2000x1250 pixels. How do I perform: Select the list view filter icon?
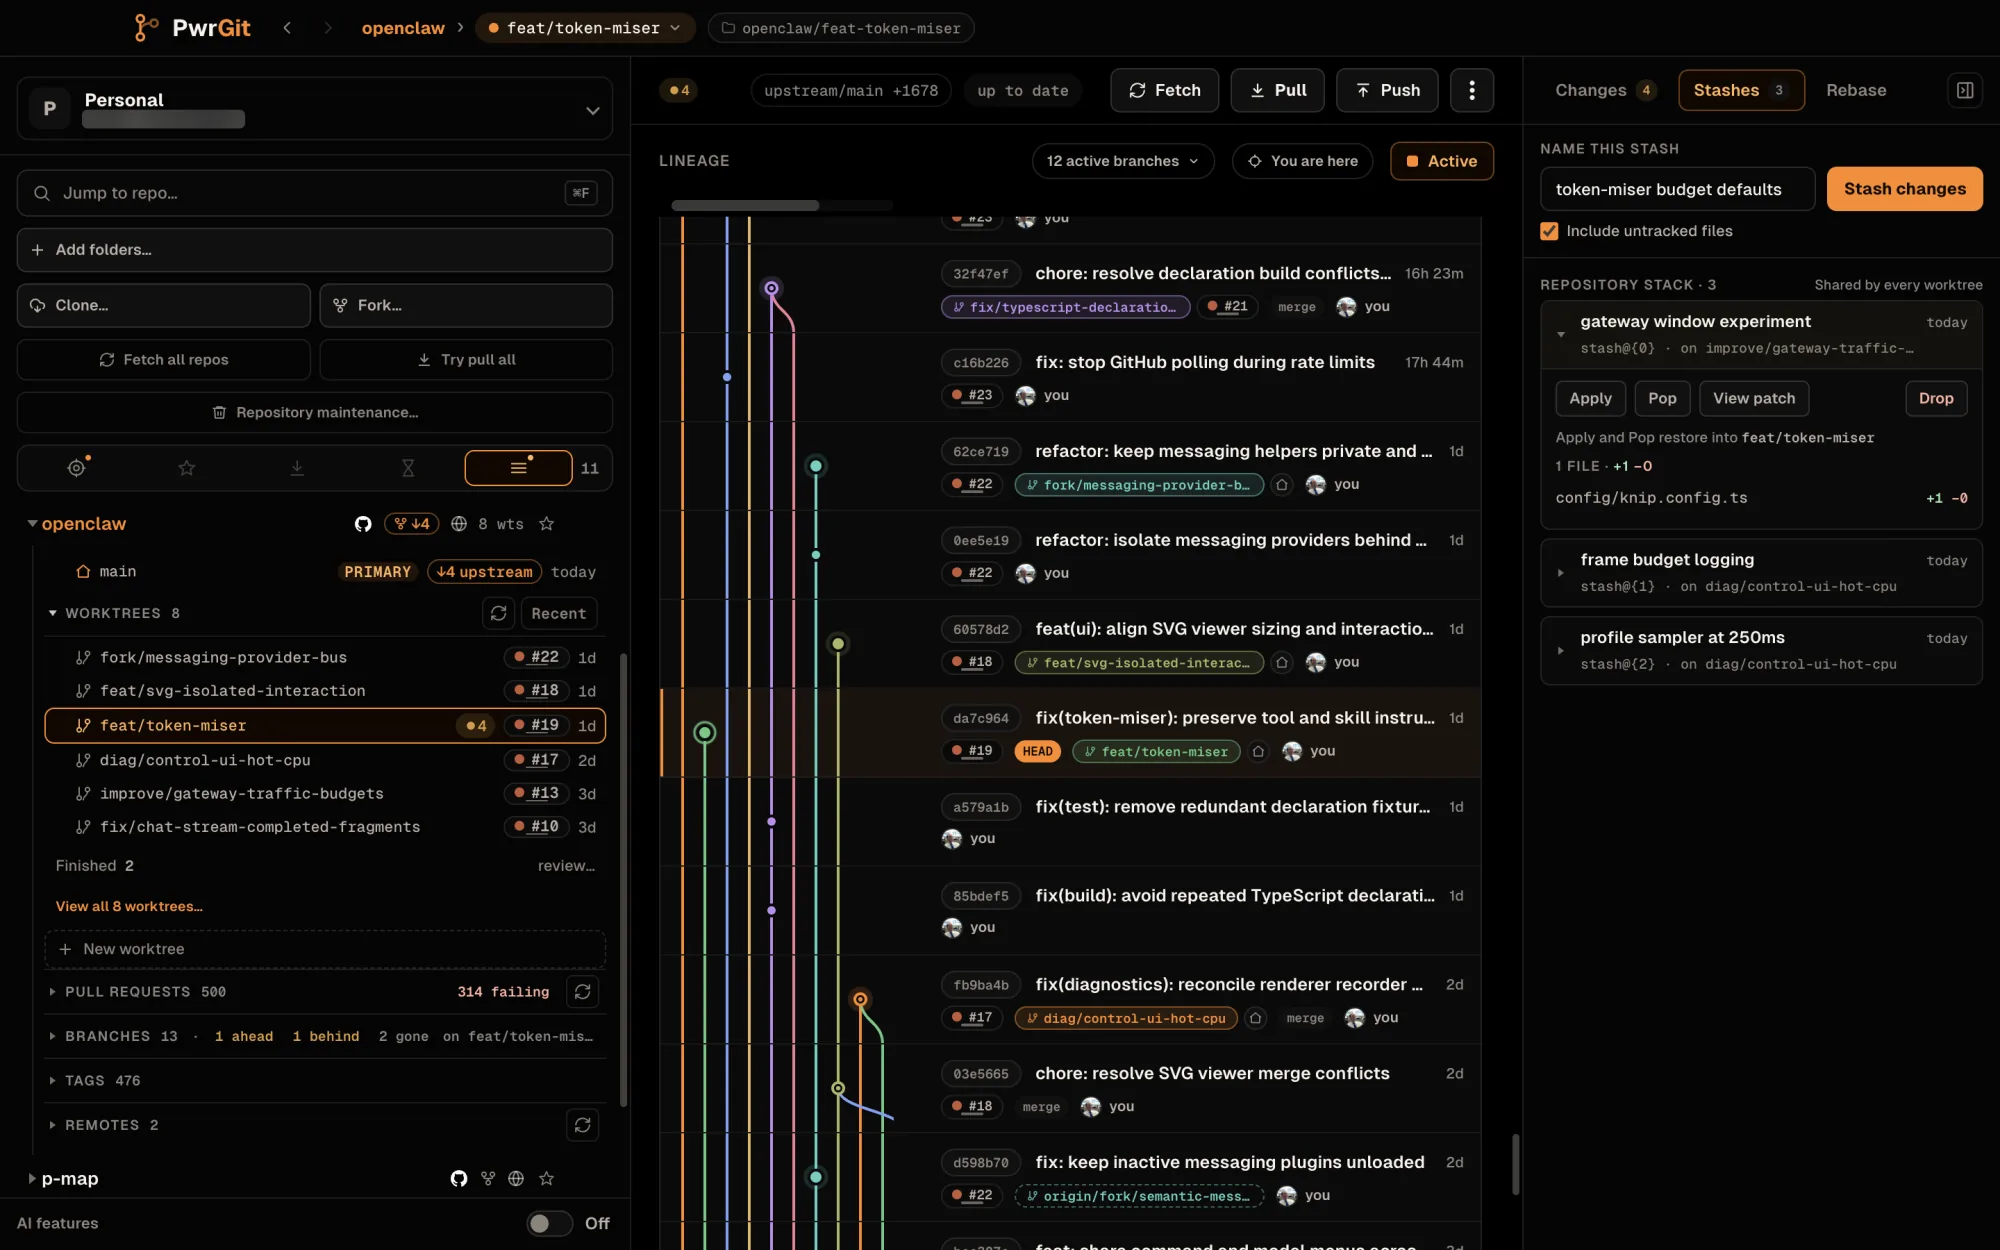pyautogui.click(x=518, y=468)
